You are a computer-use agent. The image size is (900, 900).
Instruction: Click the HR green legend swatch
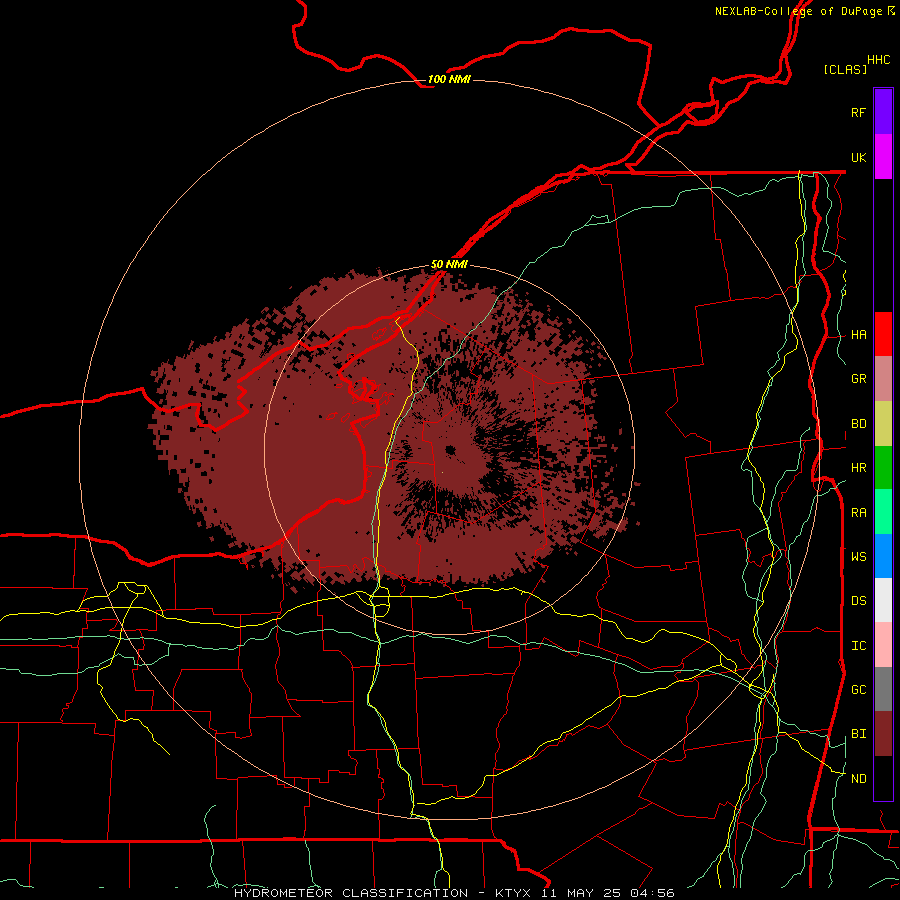[x=883, y=468]
